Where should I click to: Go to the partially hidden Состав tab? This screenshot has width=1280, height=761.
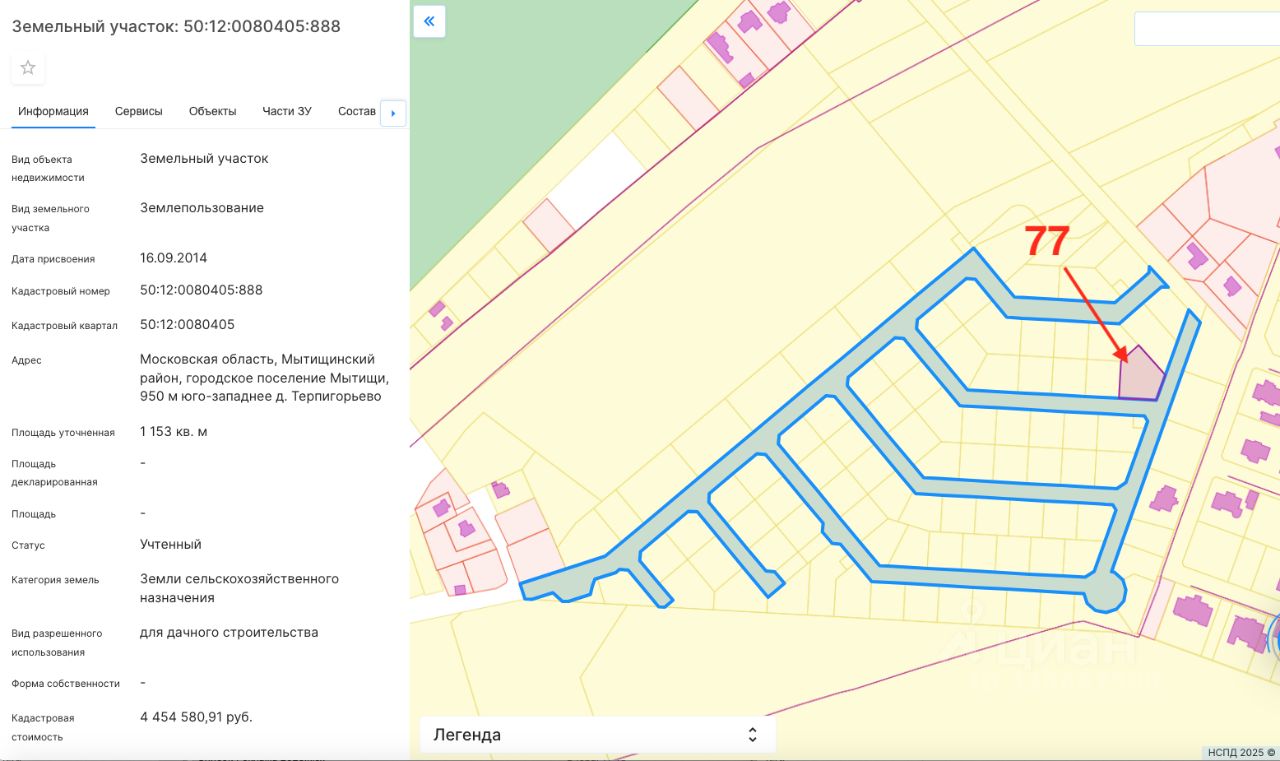[357, 111]
